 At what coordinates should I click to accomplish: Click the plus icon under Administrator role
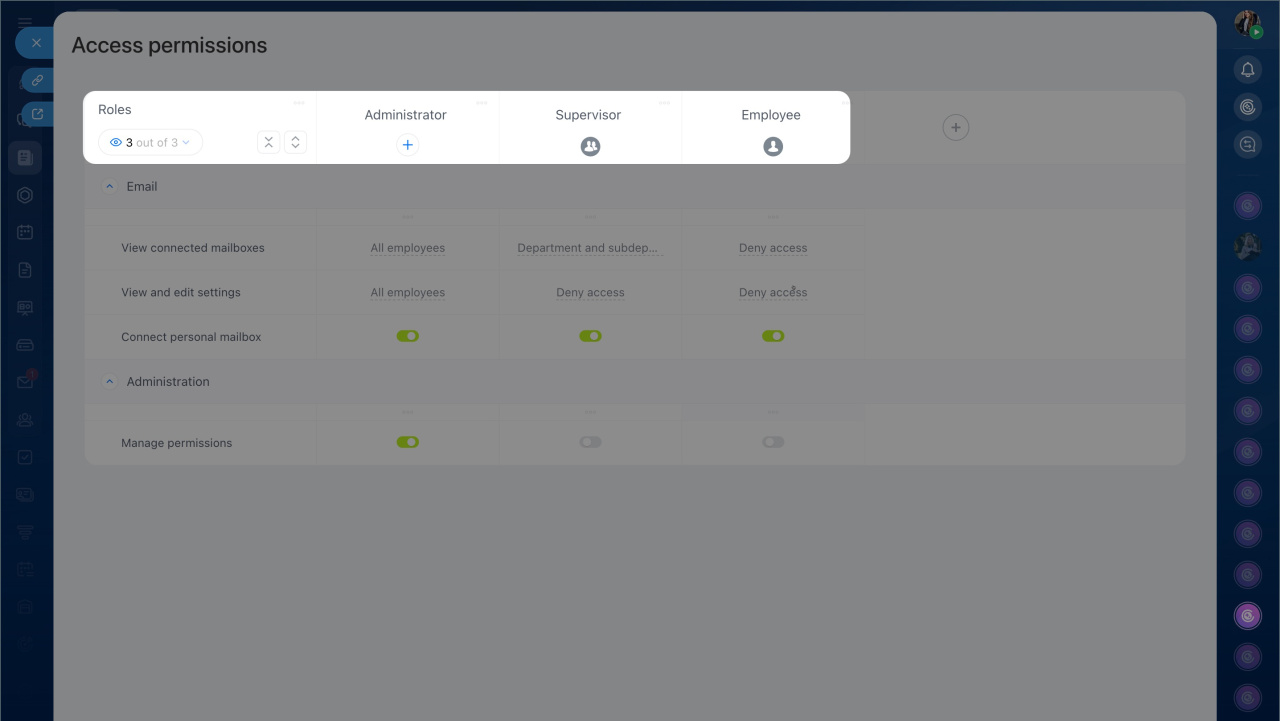(407, 145)
